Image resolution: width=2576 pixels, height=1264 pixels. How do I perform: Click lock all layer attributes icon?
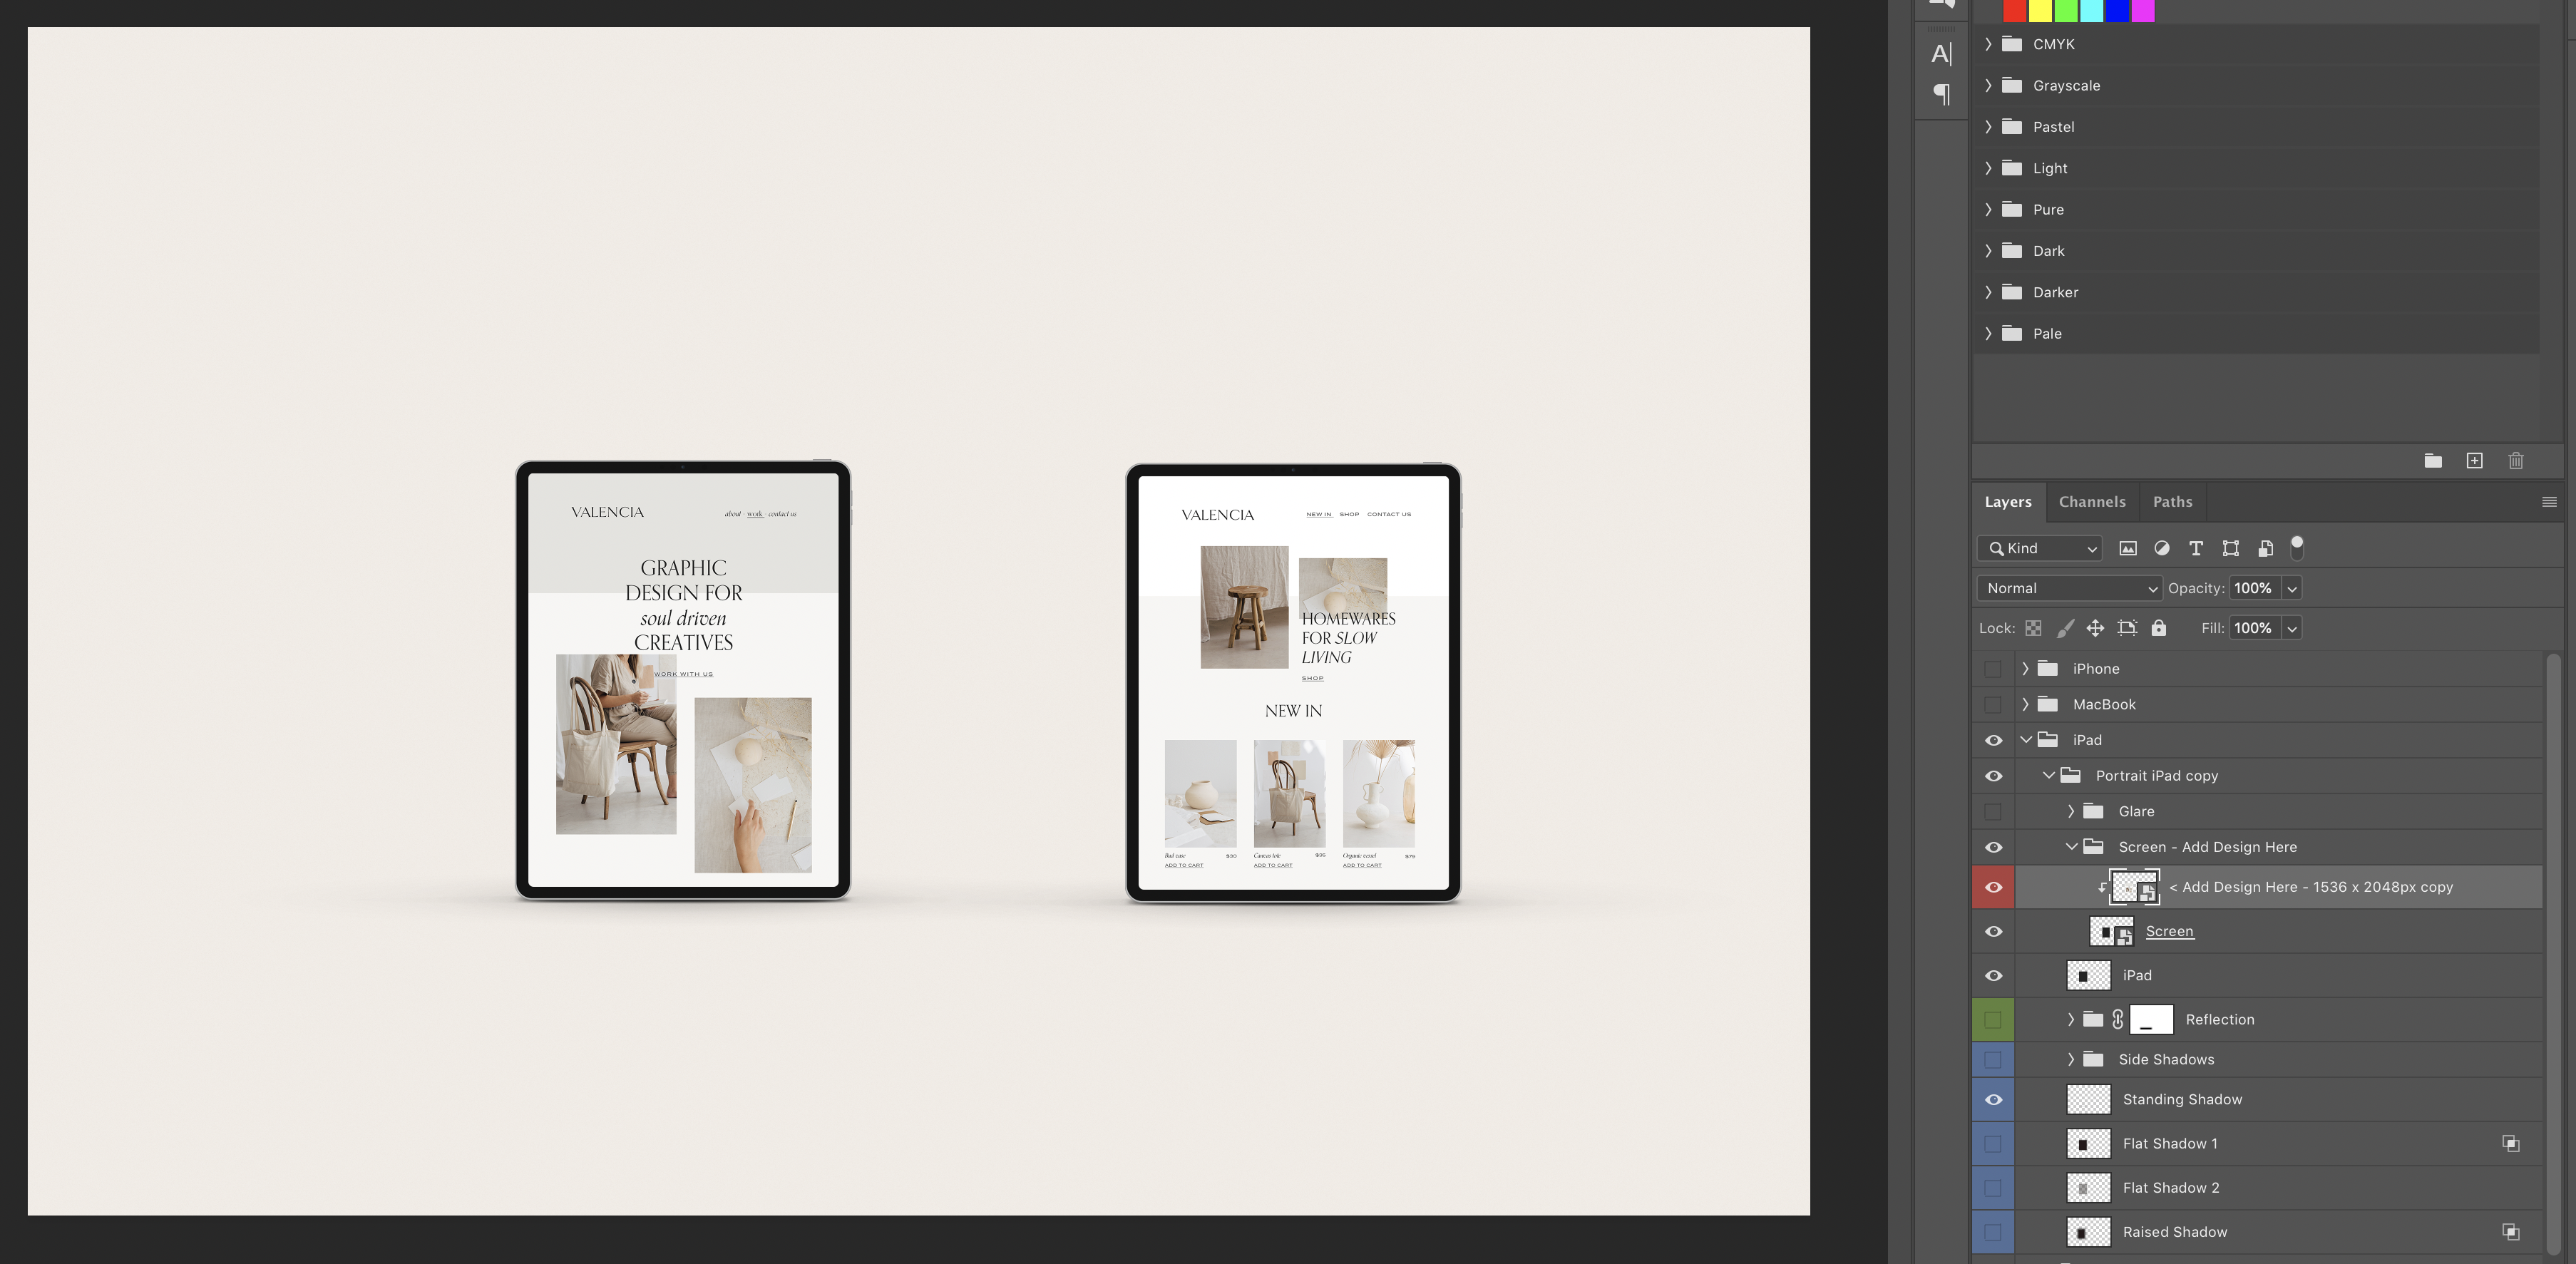(2159, 628)
